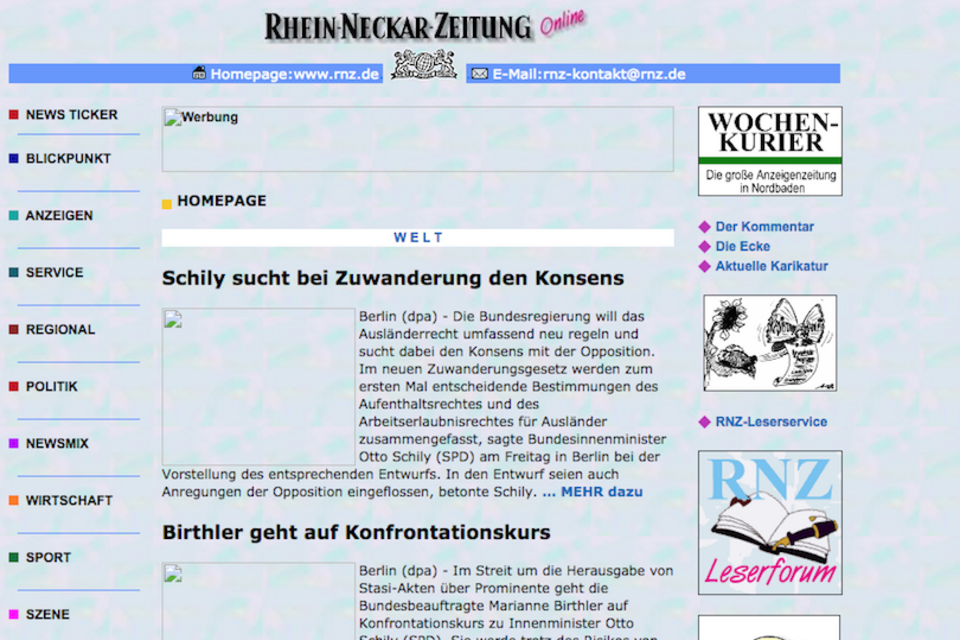This screenshot has width=960, height=640.
Task: Click the teal square beside ANZEIGEN
Action: 13,216
